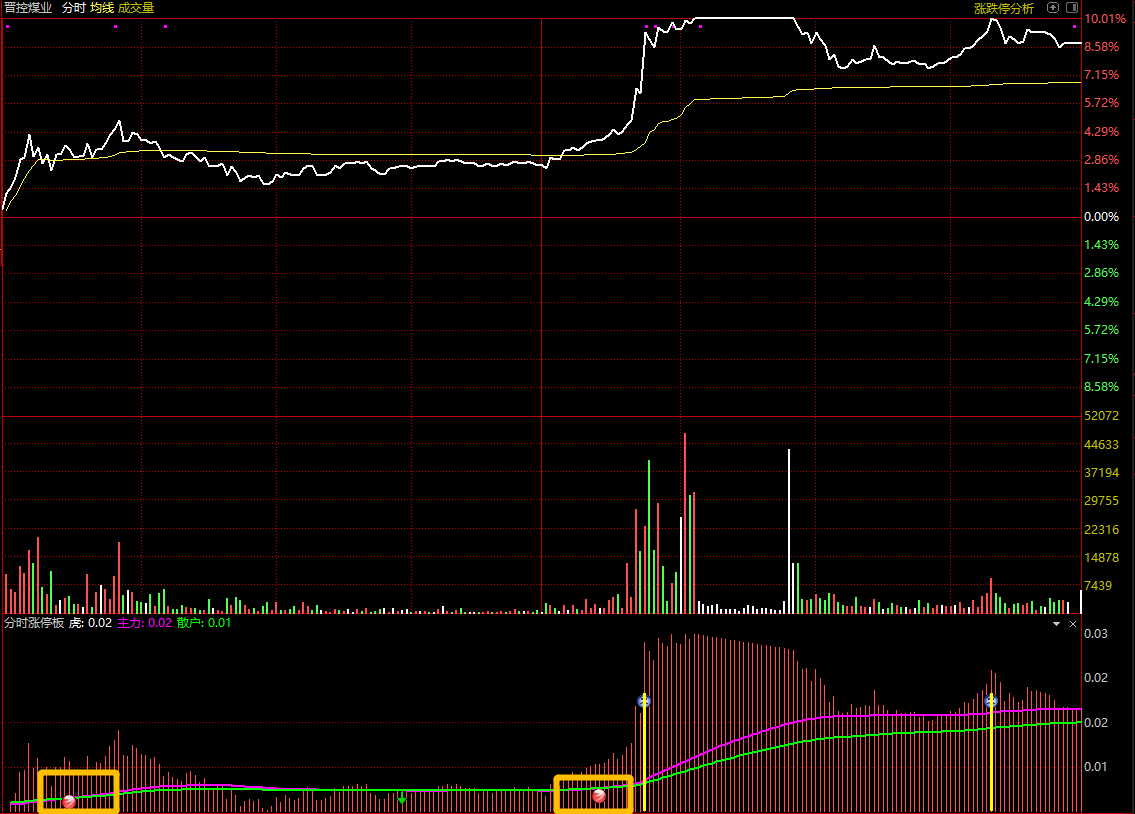Click the 10.01% limit-up axis label

point(1105,19)
